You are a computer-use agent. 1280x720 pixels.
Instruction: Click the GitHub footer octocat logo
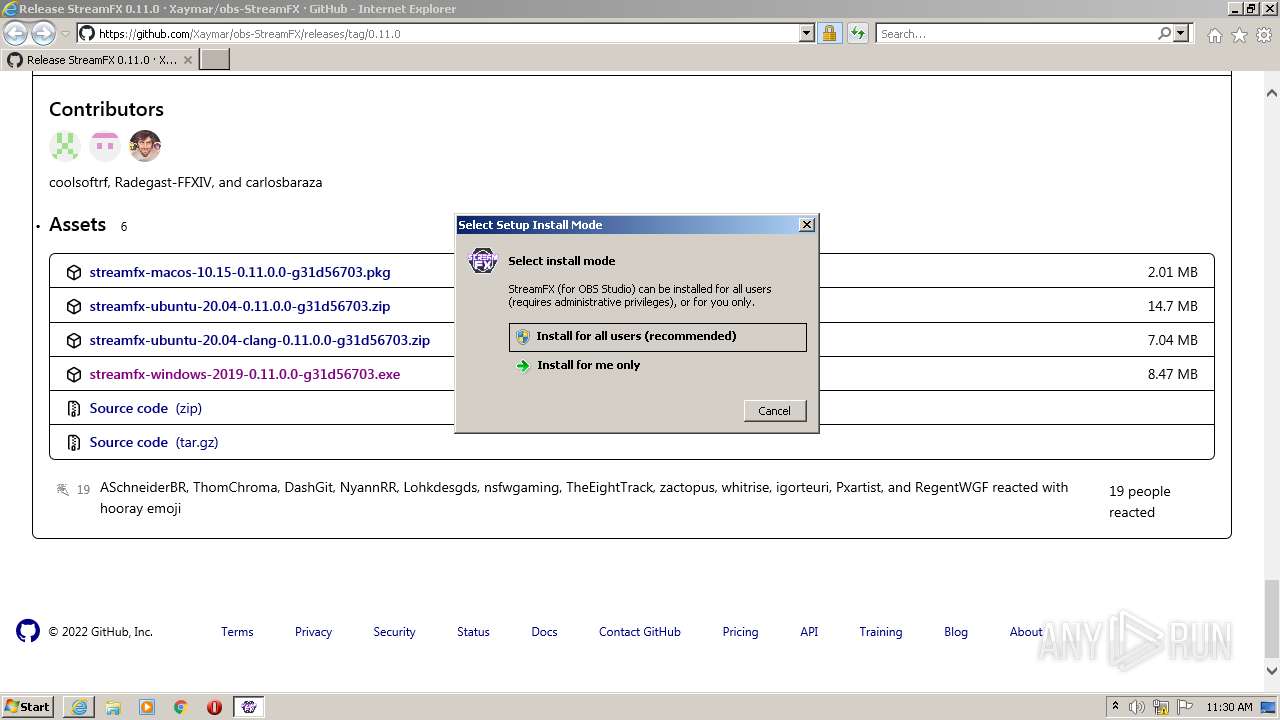coord(28,631)
